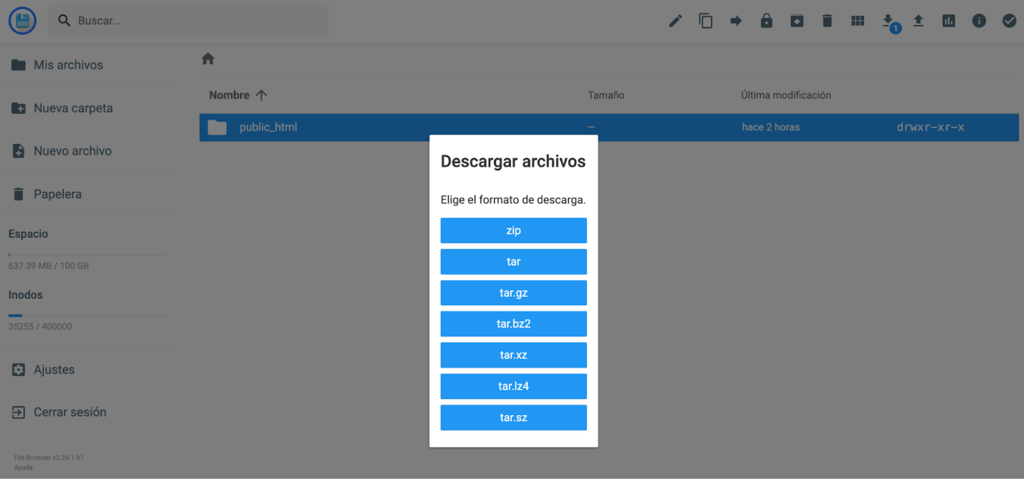This screenshot has height=479, width=1024.
Task: Click the rename pencil icon
Action: point(676,21)
